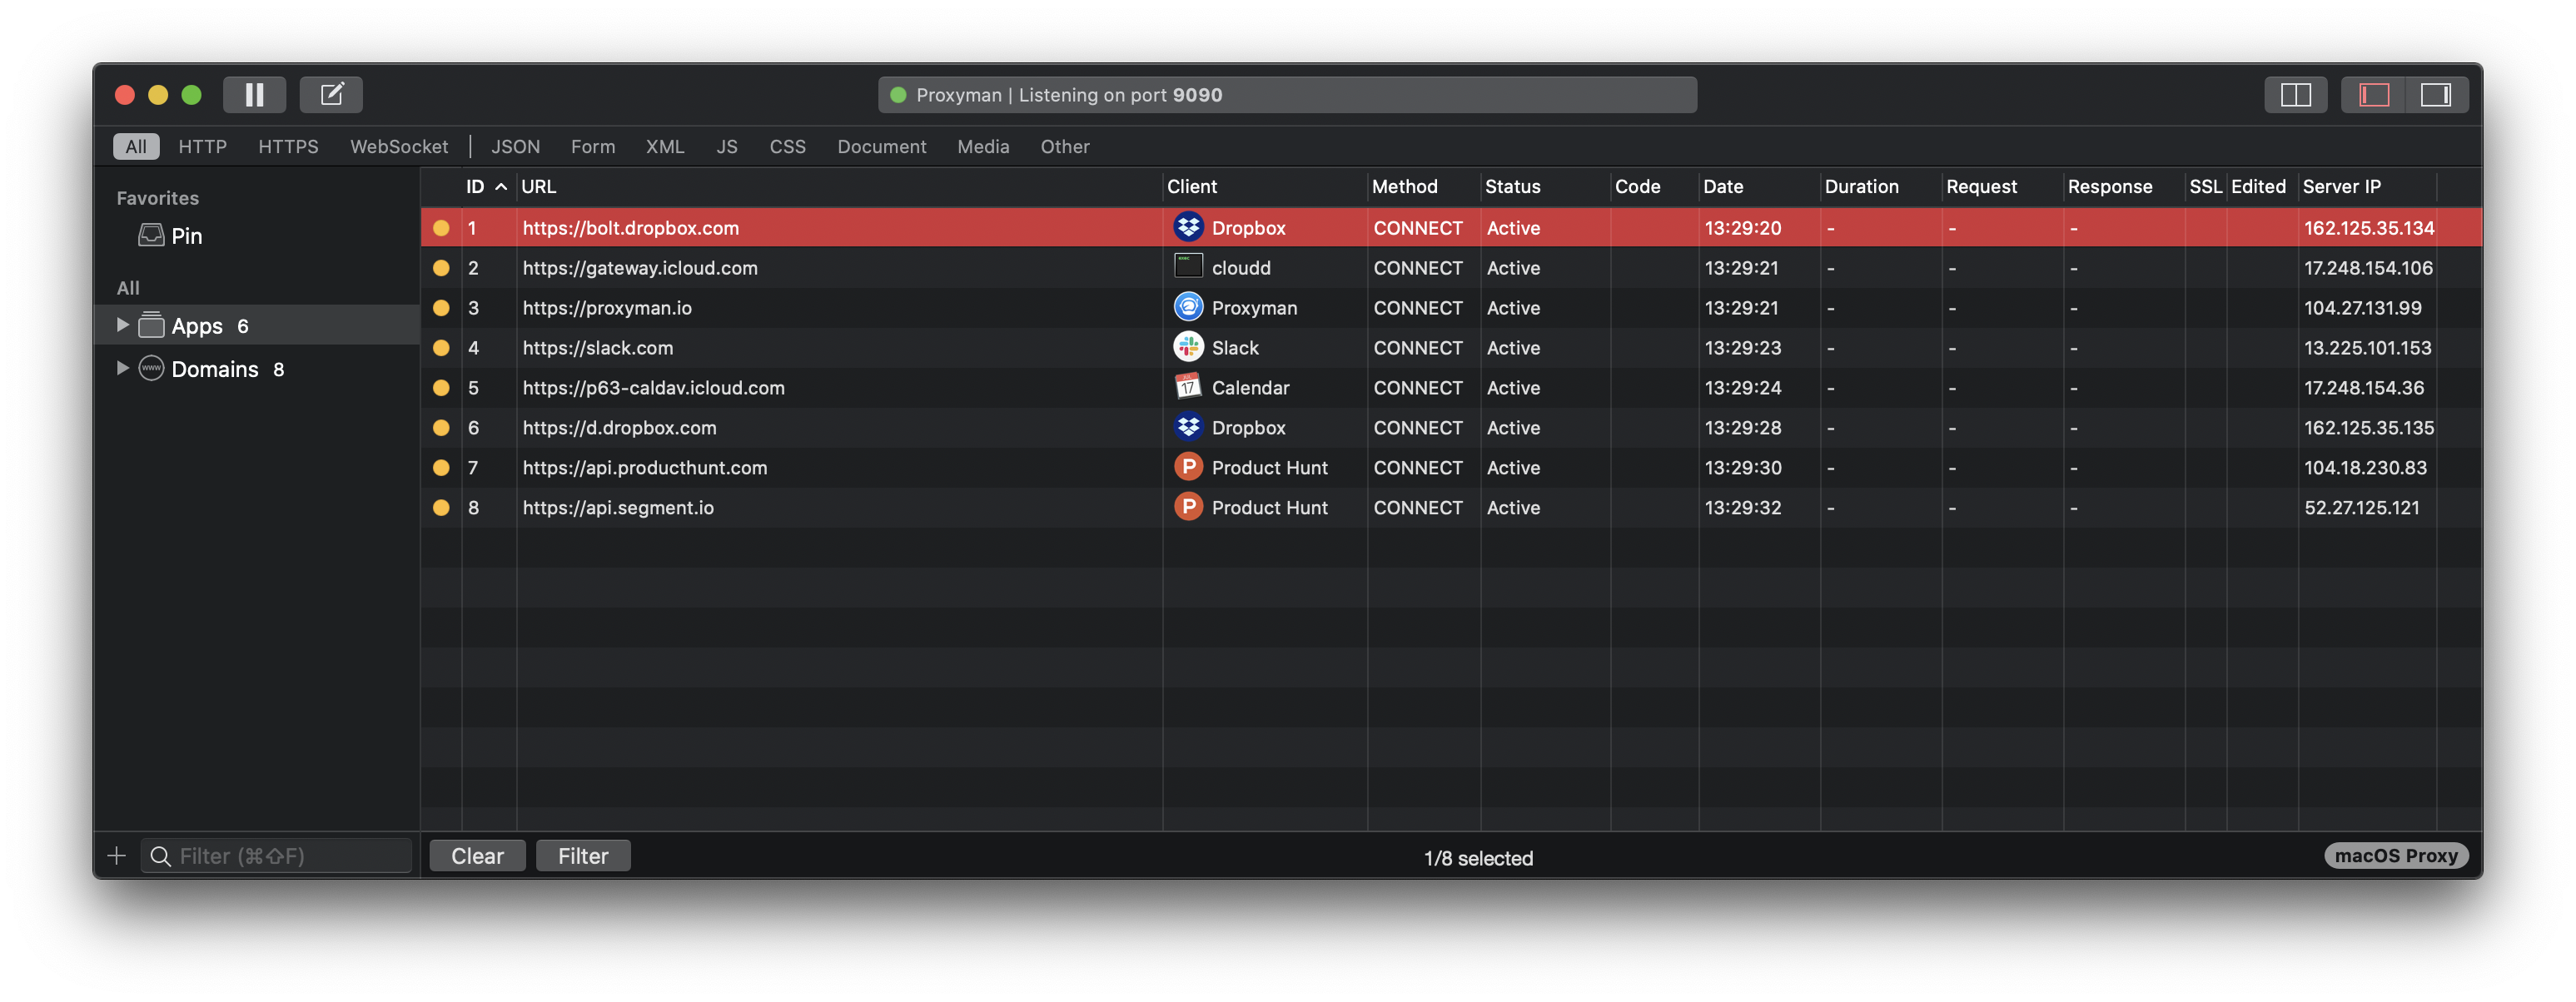Click the ID column sort chevron
The width and height of the screenshot is (2576, 1002).
(x=501, y=186)
